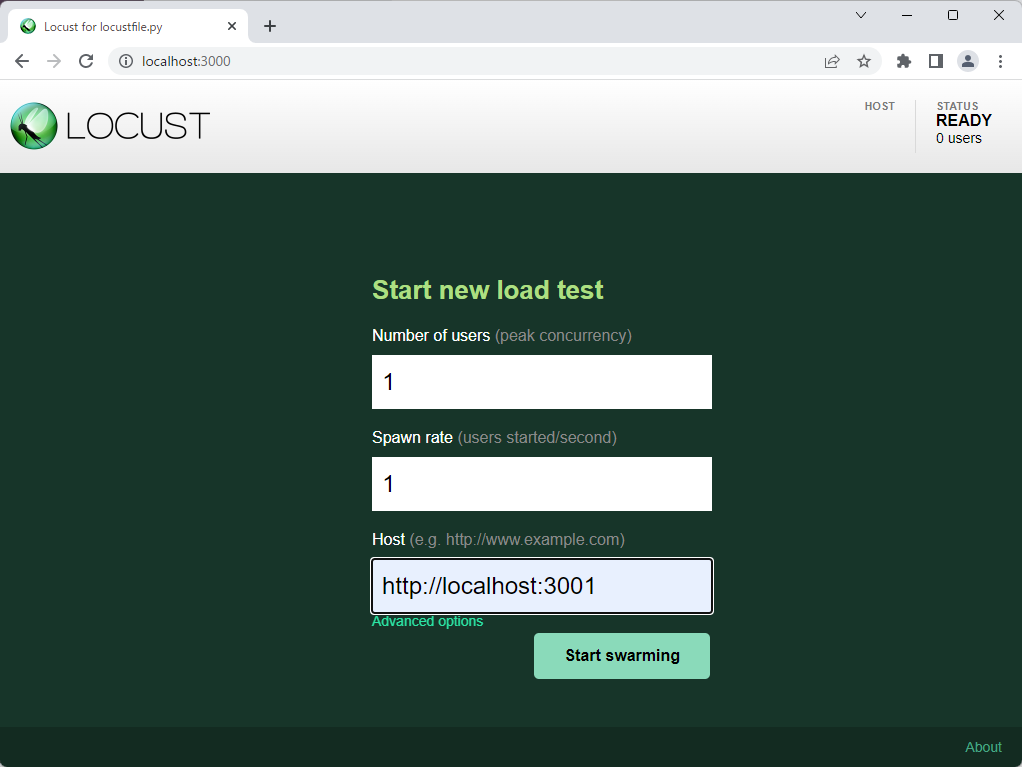
Task: Click inside the Spawn rate field
Action: (541, 484)
